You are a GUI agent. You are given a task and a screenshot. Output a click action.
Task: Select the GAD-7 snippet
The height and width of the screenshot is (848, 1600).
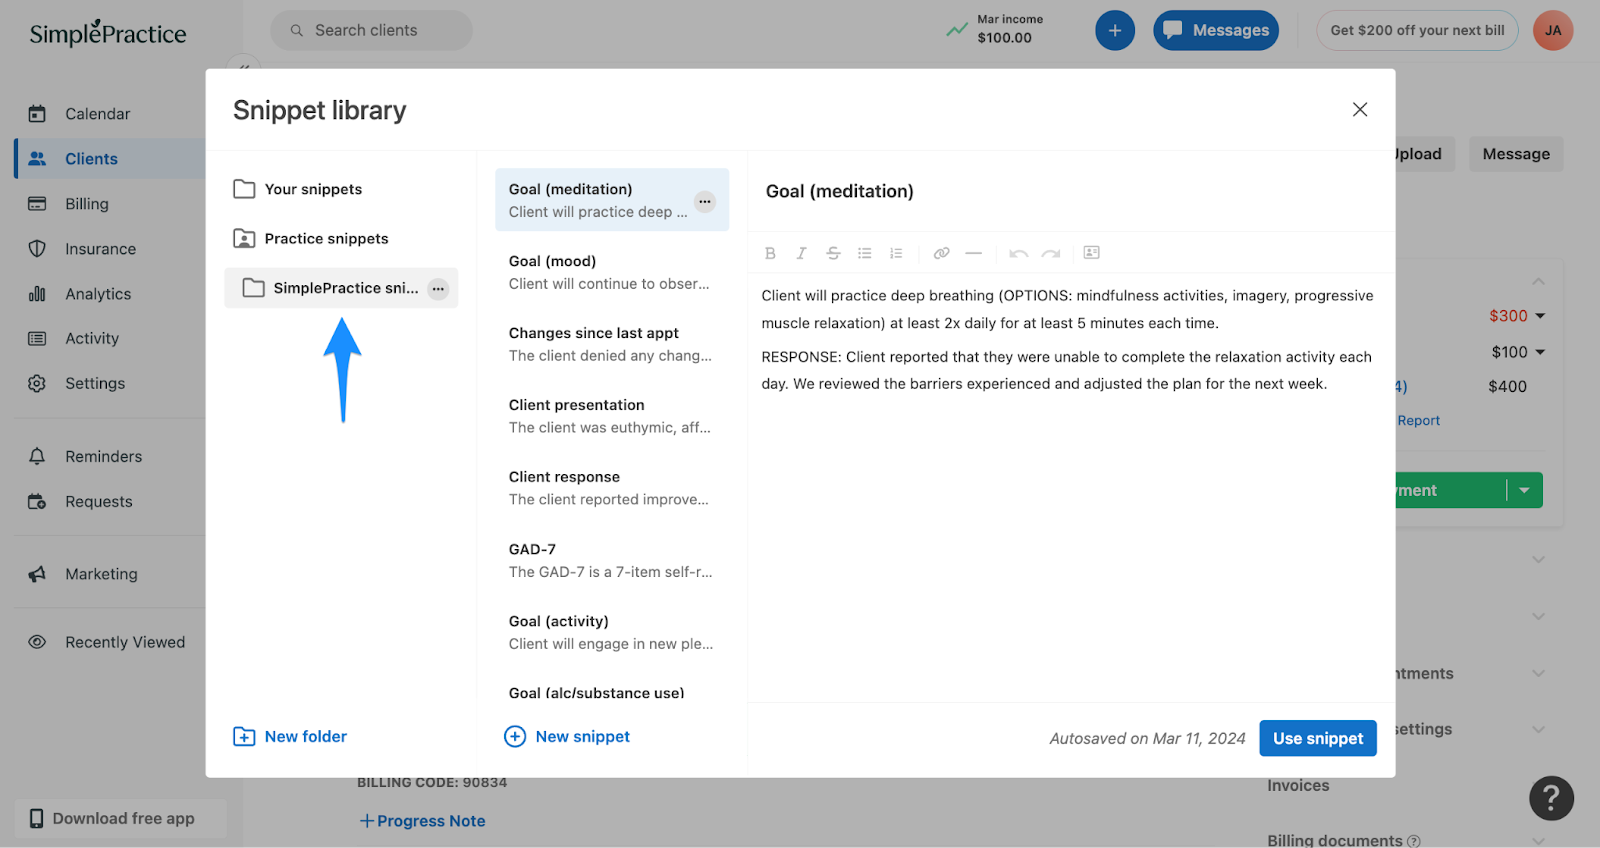[x=610, y=560]
